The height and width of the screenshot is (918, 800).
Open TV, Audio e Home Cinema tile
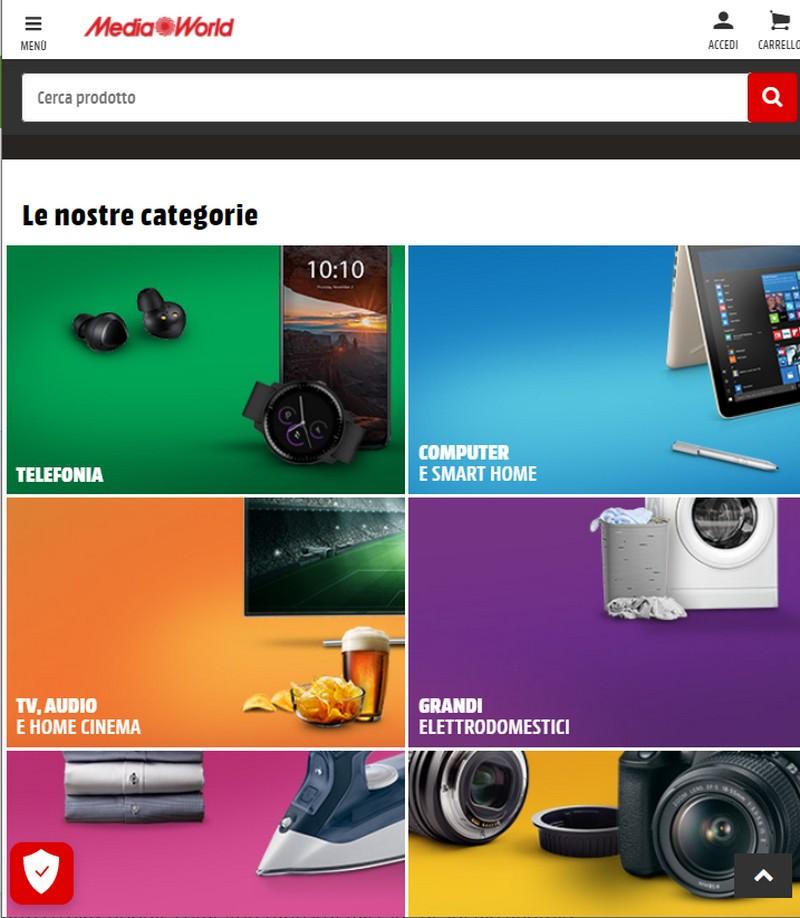point(206,622)
